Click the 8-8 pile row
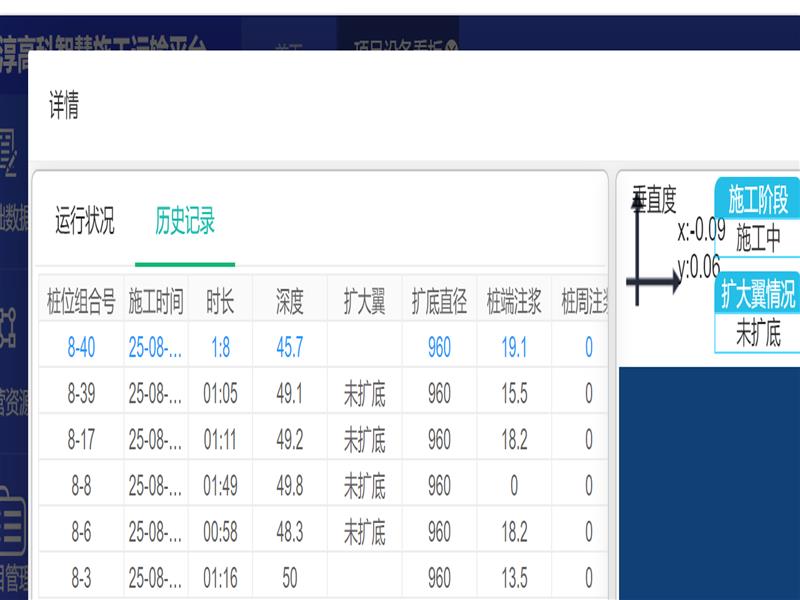800x600 pixels. pyautogui.click(x=81, y=486)
